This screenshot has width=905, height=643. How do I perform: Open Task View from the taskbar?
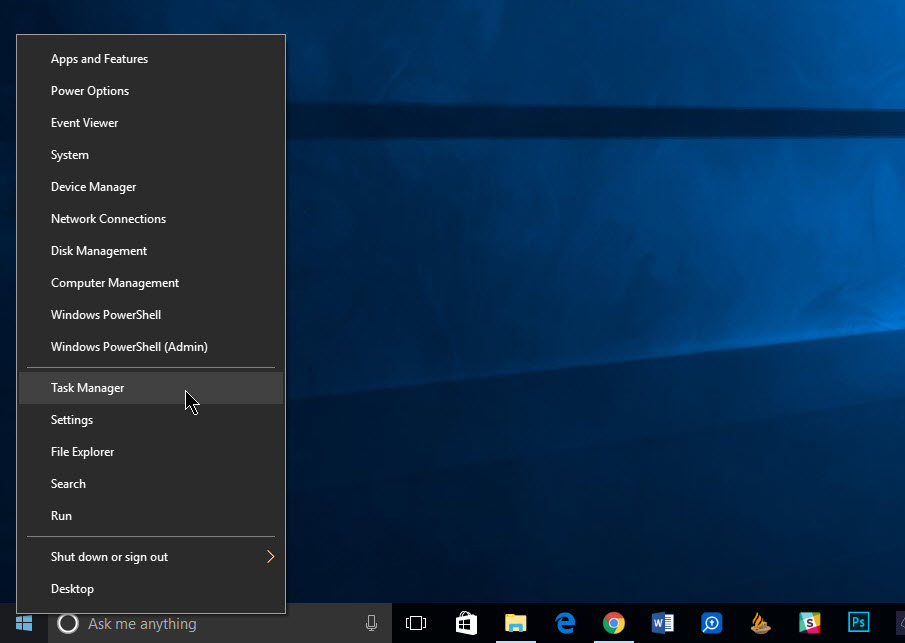click(x=416, y=622)
